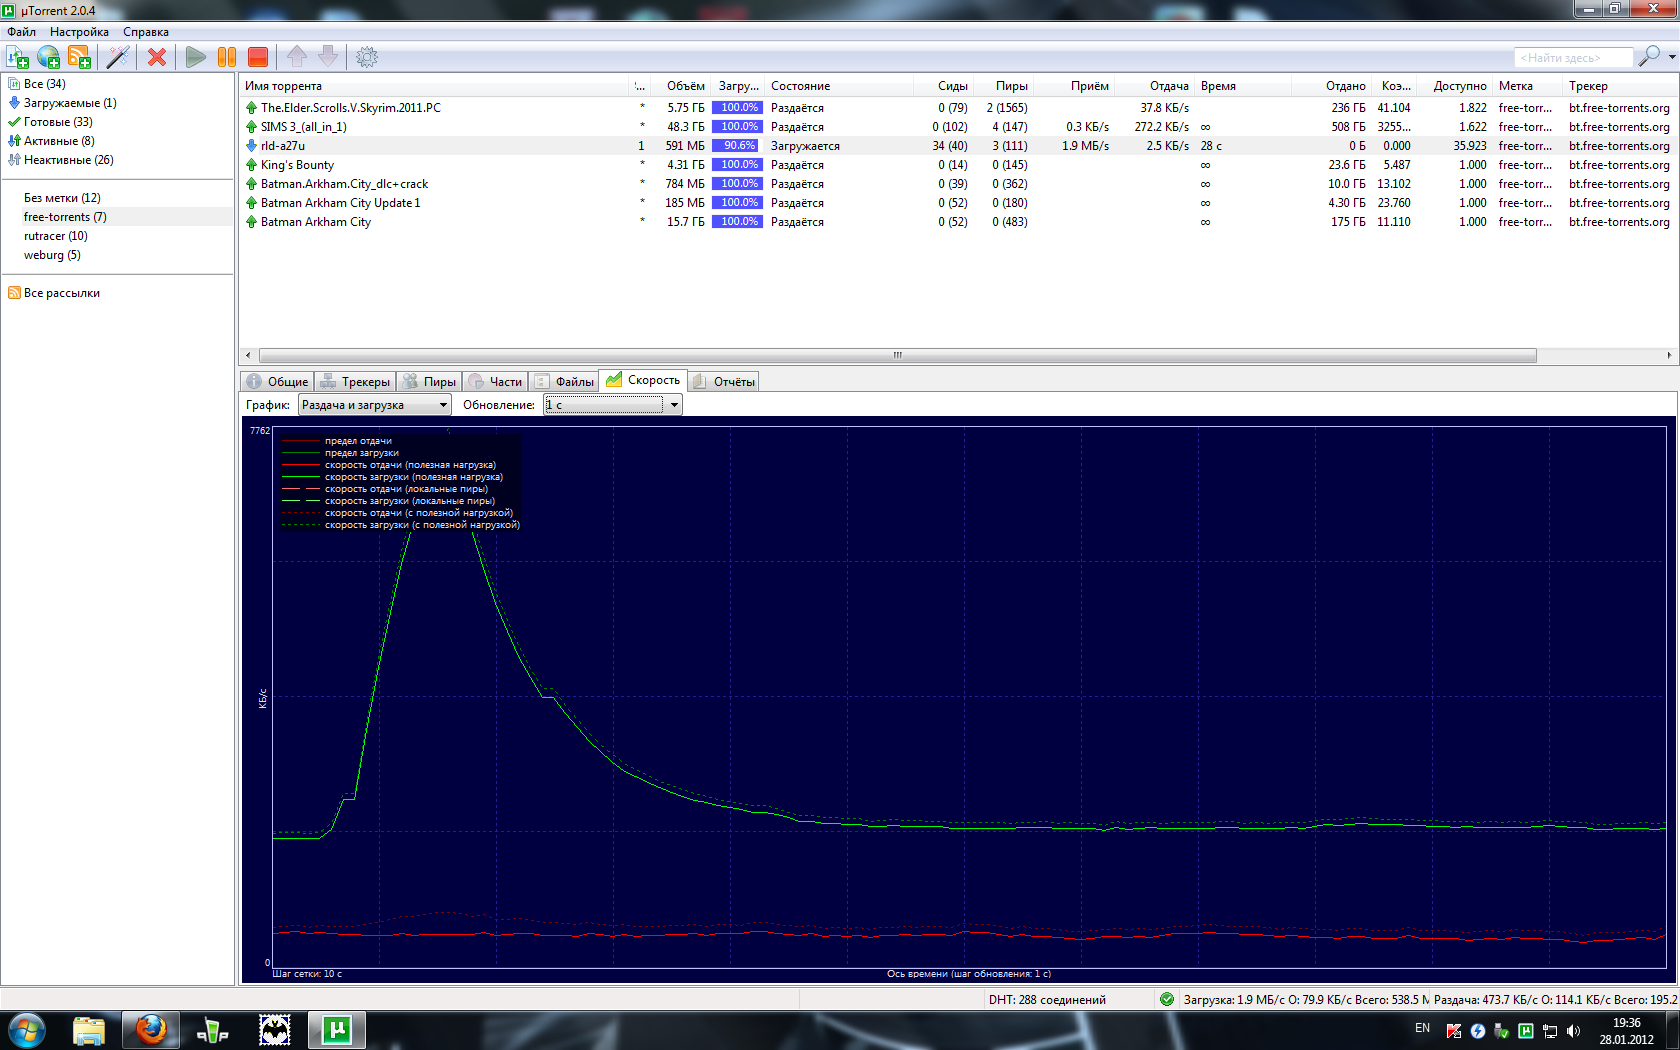Click the search magnifier icon
The height and width of the screenshot is (1050, 1680).
click(x=1648, y=57)
